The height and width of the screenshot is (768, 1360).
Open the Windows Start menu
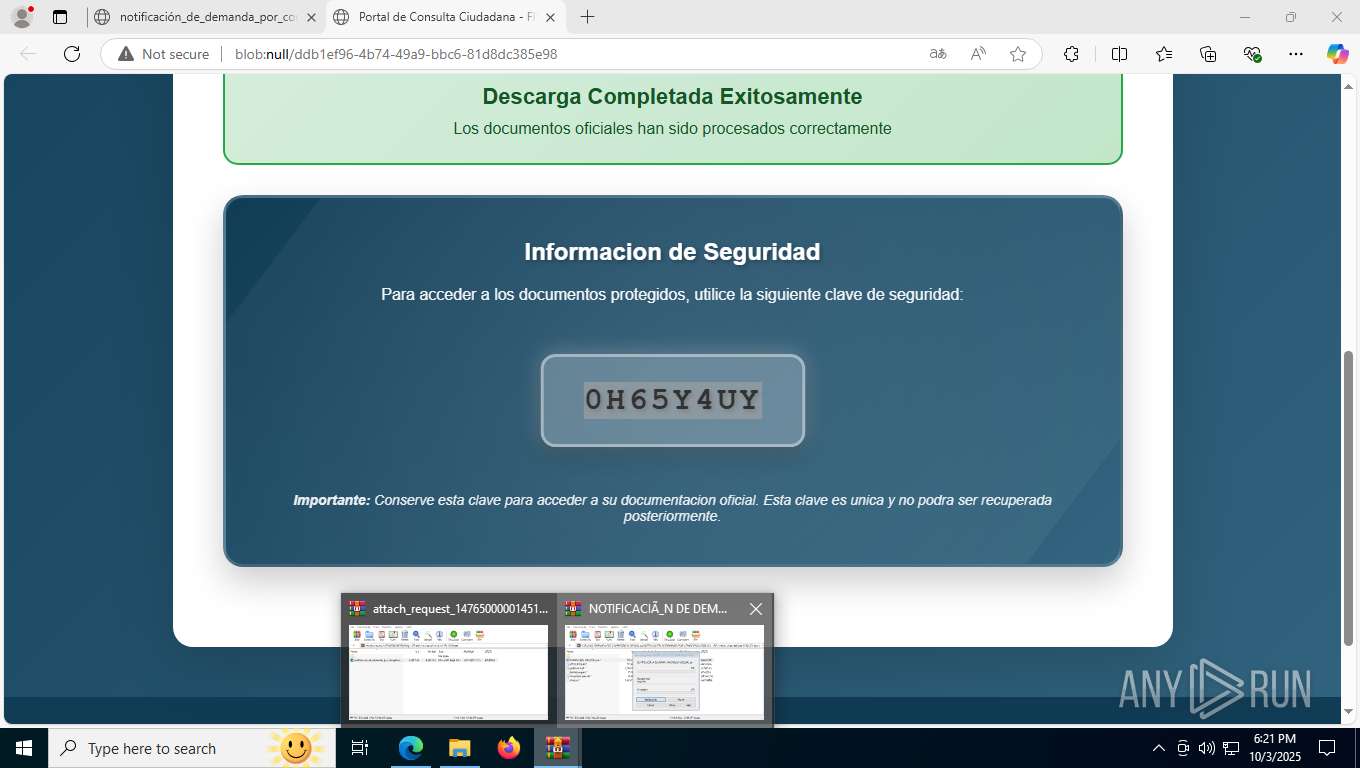(x=24, y=748)
